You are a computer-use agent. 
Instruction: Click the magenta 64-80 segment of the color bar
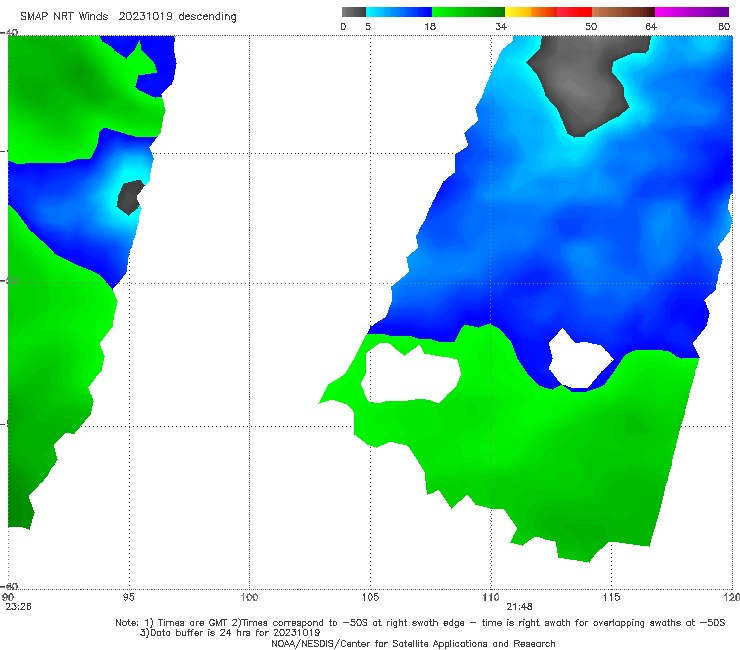point(692,12)
